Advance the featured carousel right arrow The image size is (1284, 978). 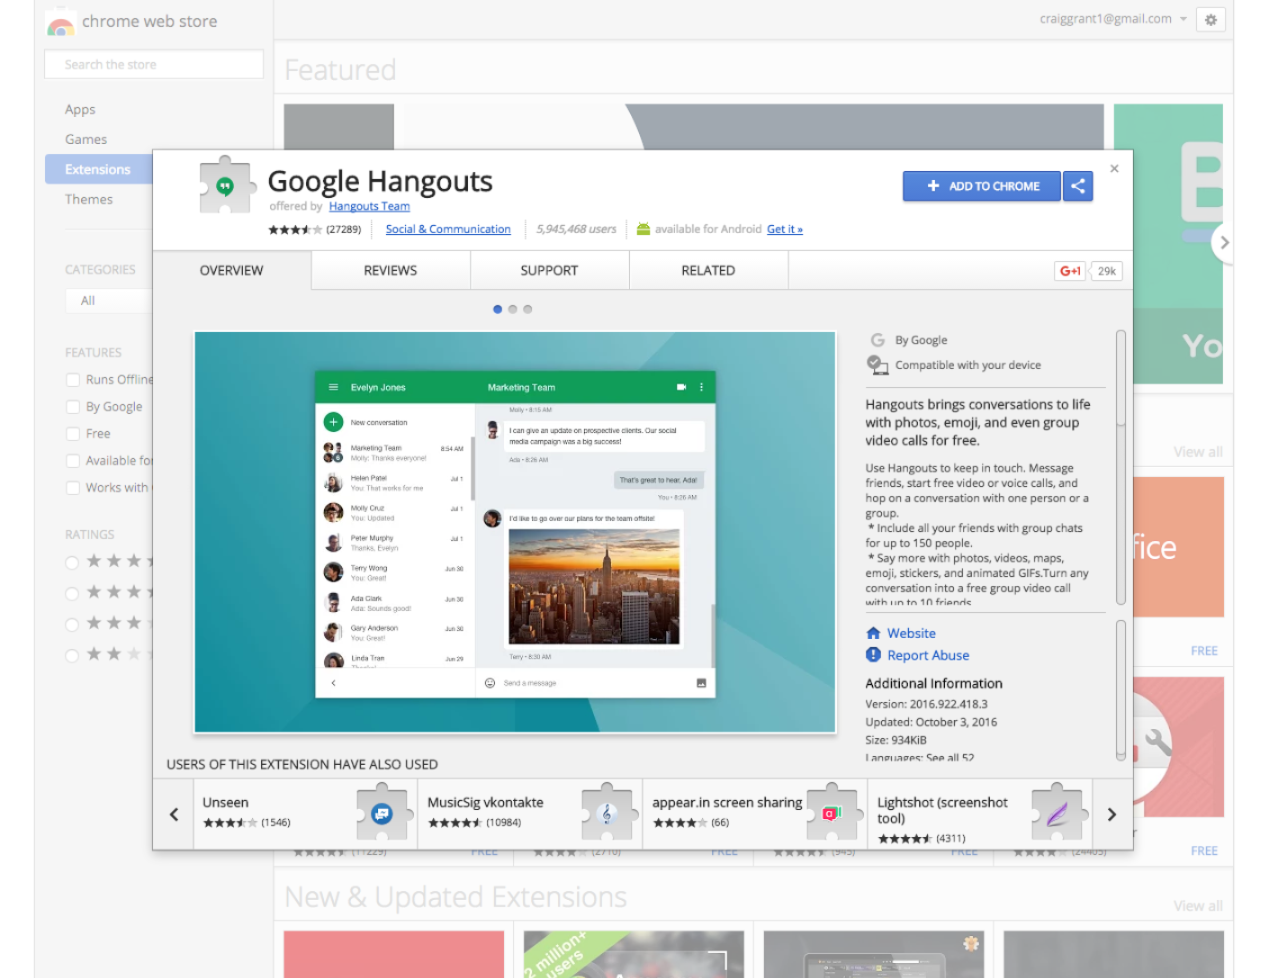(x=1223, y=243)
